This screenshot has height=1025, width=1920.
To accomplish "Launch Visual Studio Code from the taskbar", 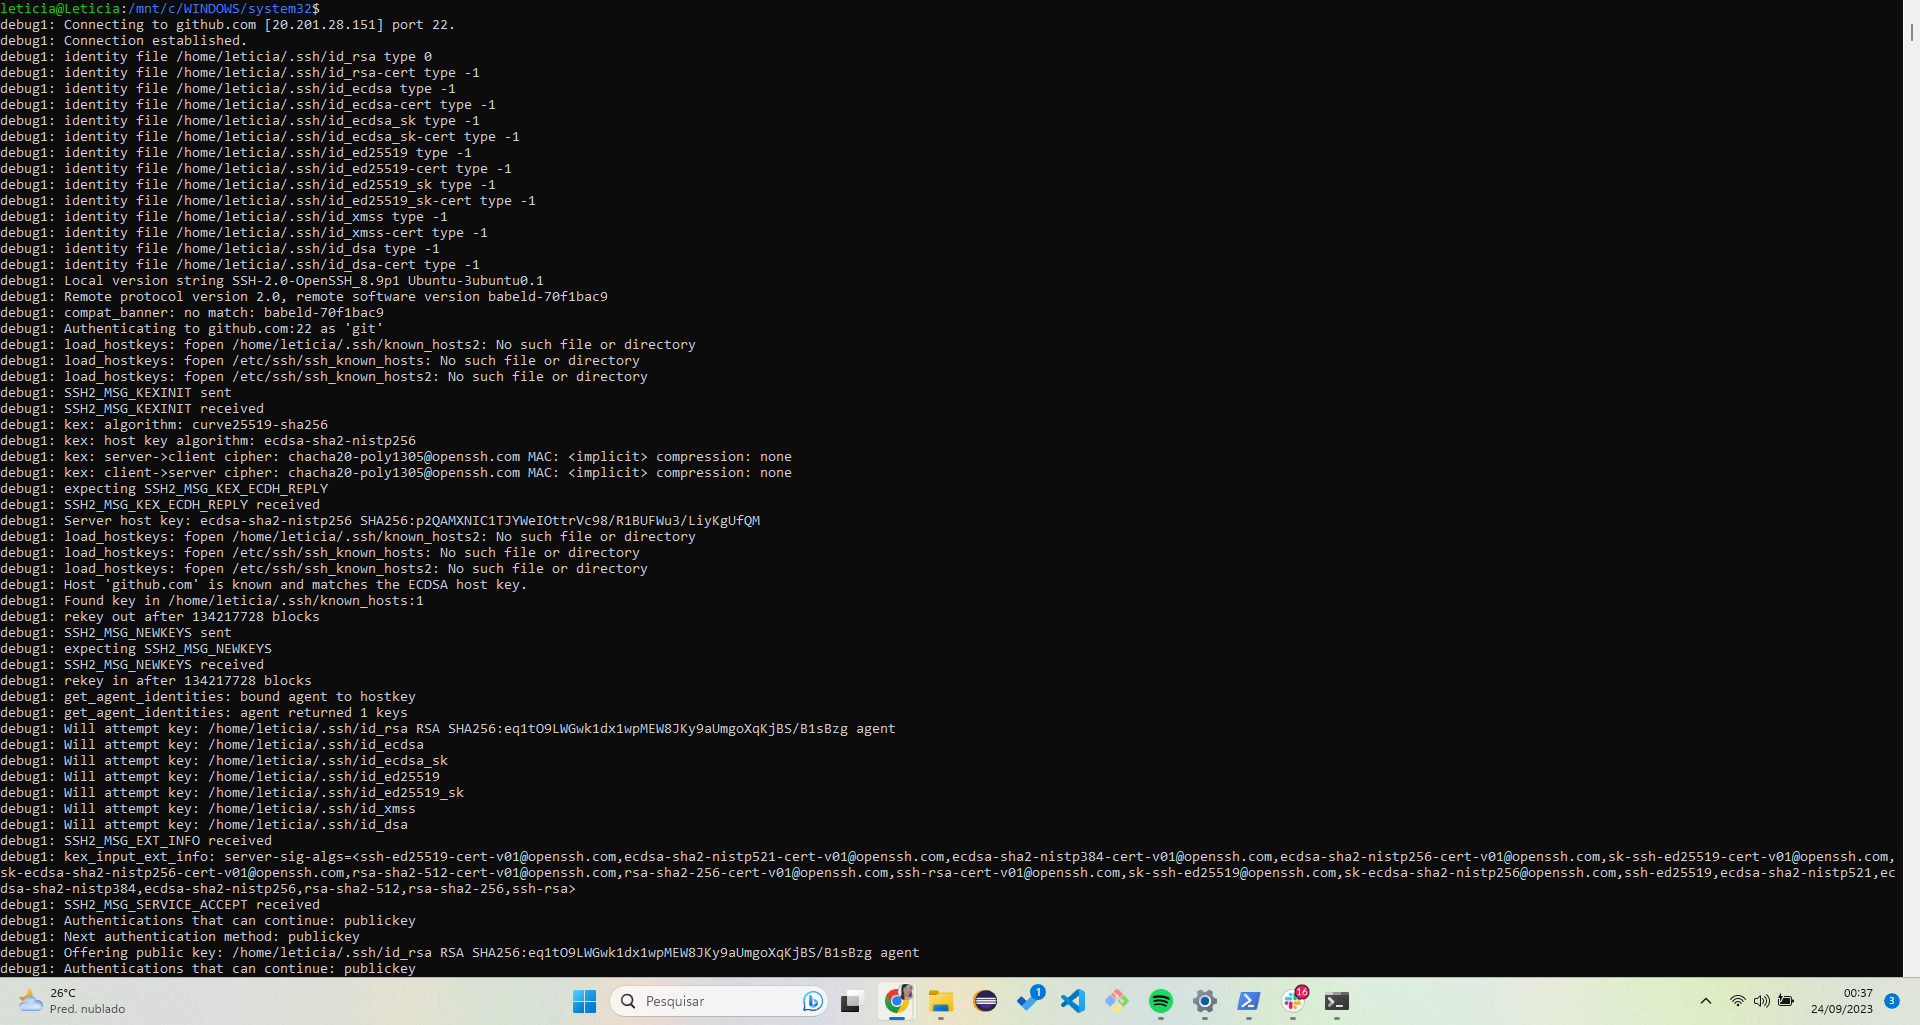I will tap(1073, 1001).
